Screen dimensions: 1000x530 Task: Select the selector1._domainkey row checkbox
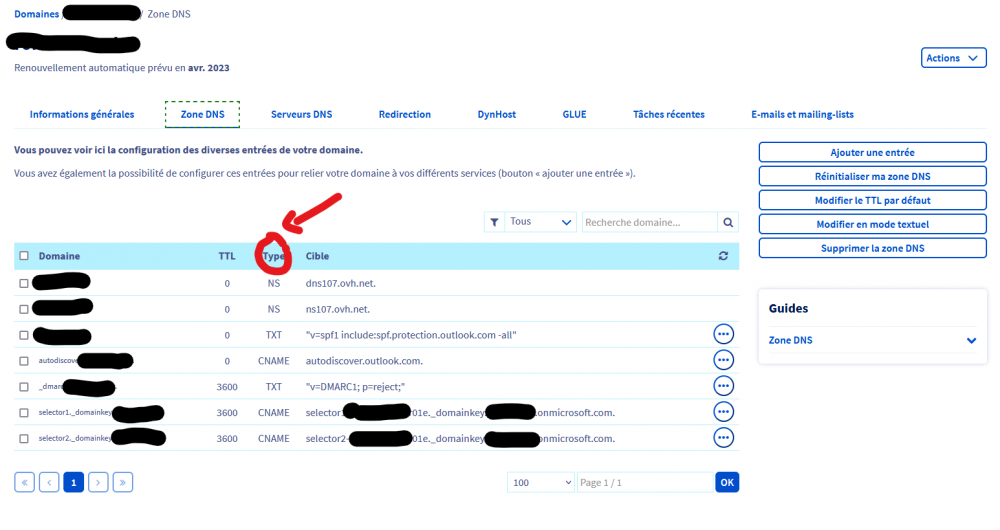coord(24,413)
